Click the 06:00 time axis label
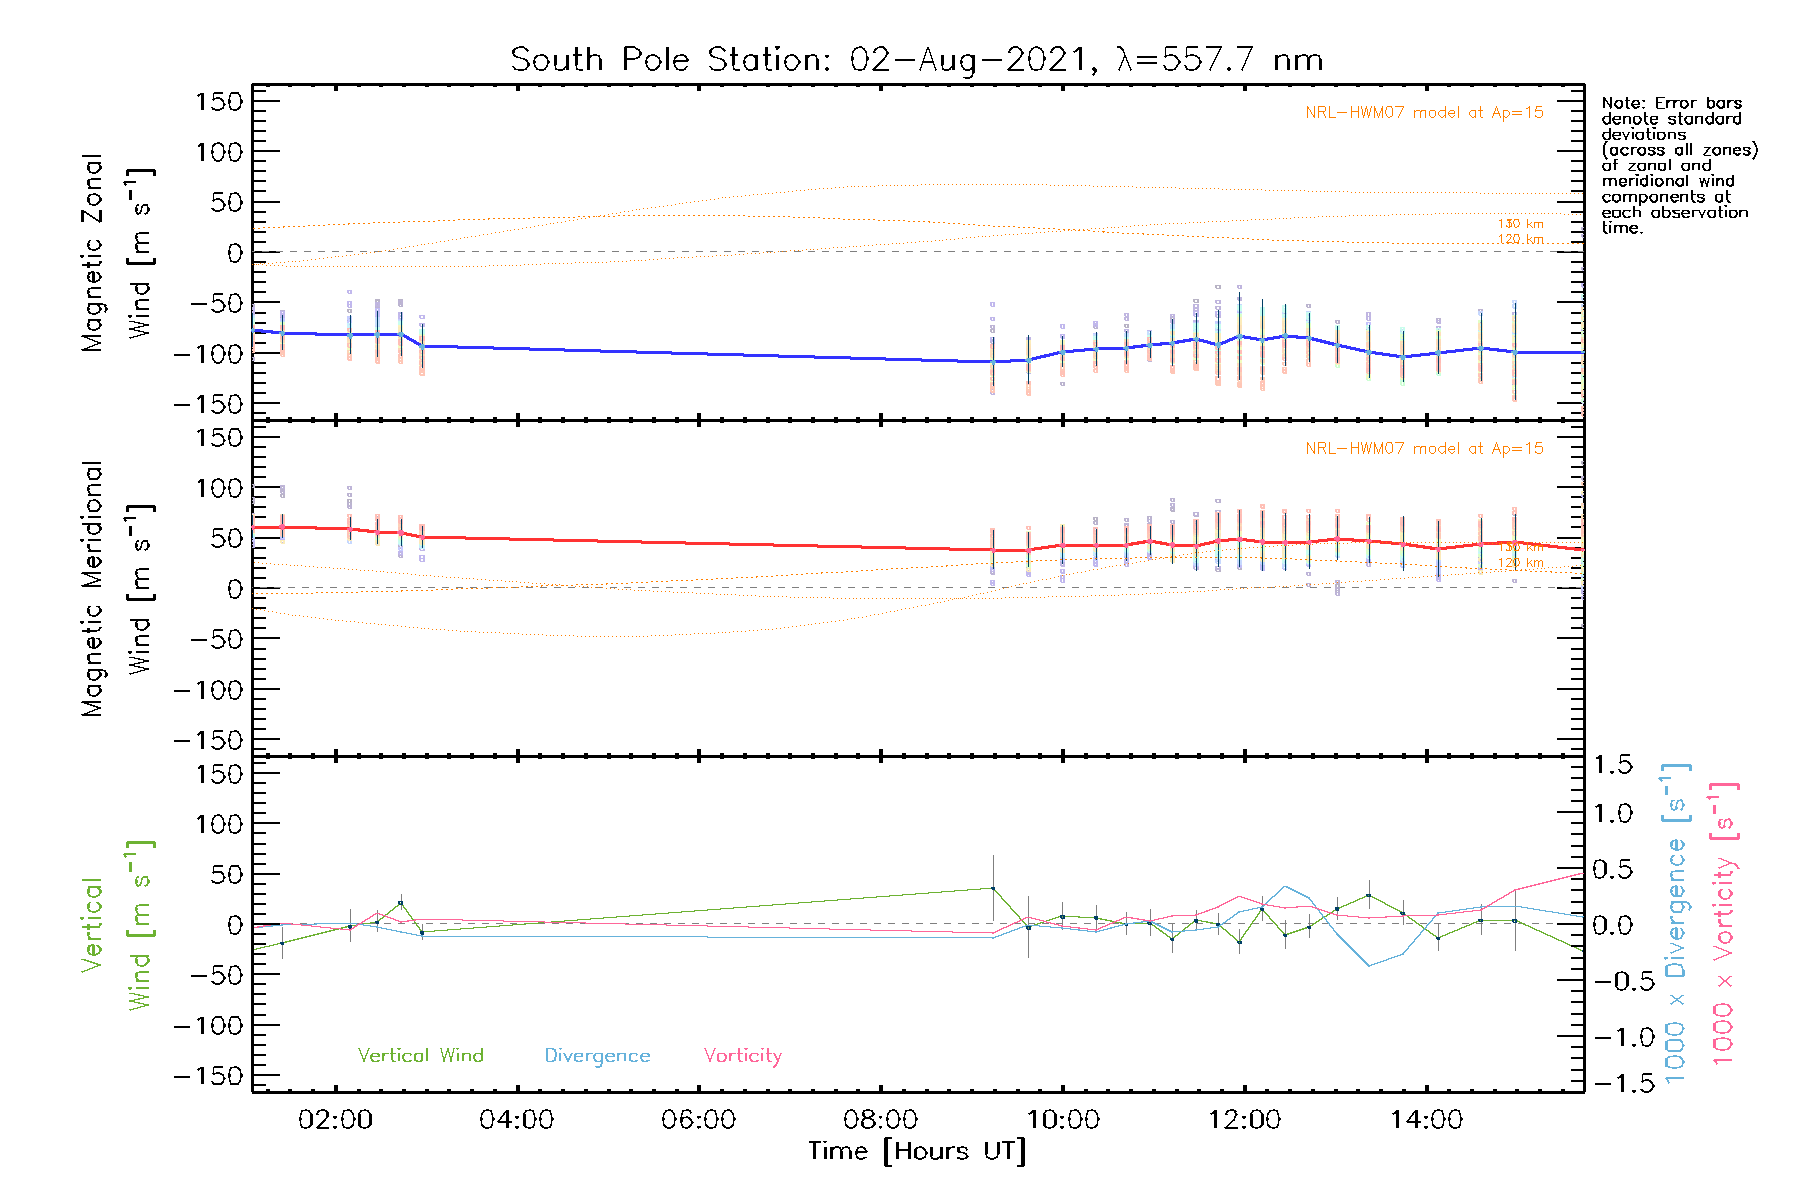Viewport: 1800px width, 1200px height. click(698, 1120)
